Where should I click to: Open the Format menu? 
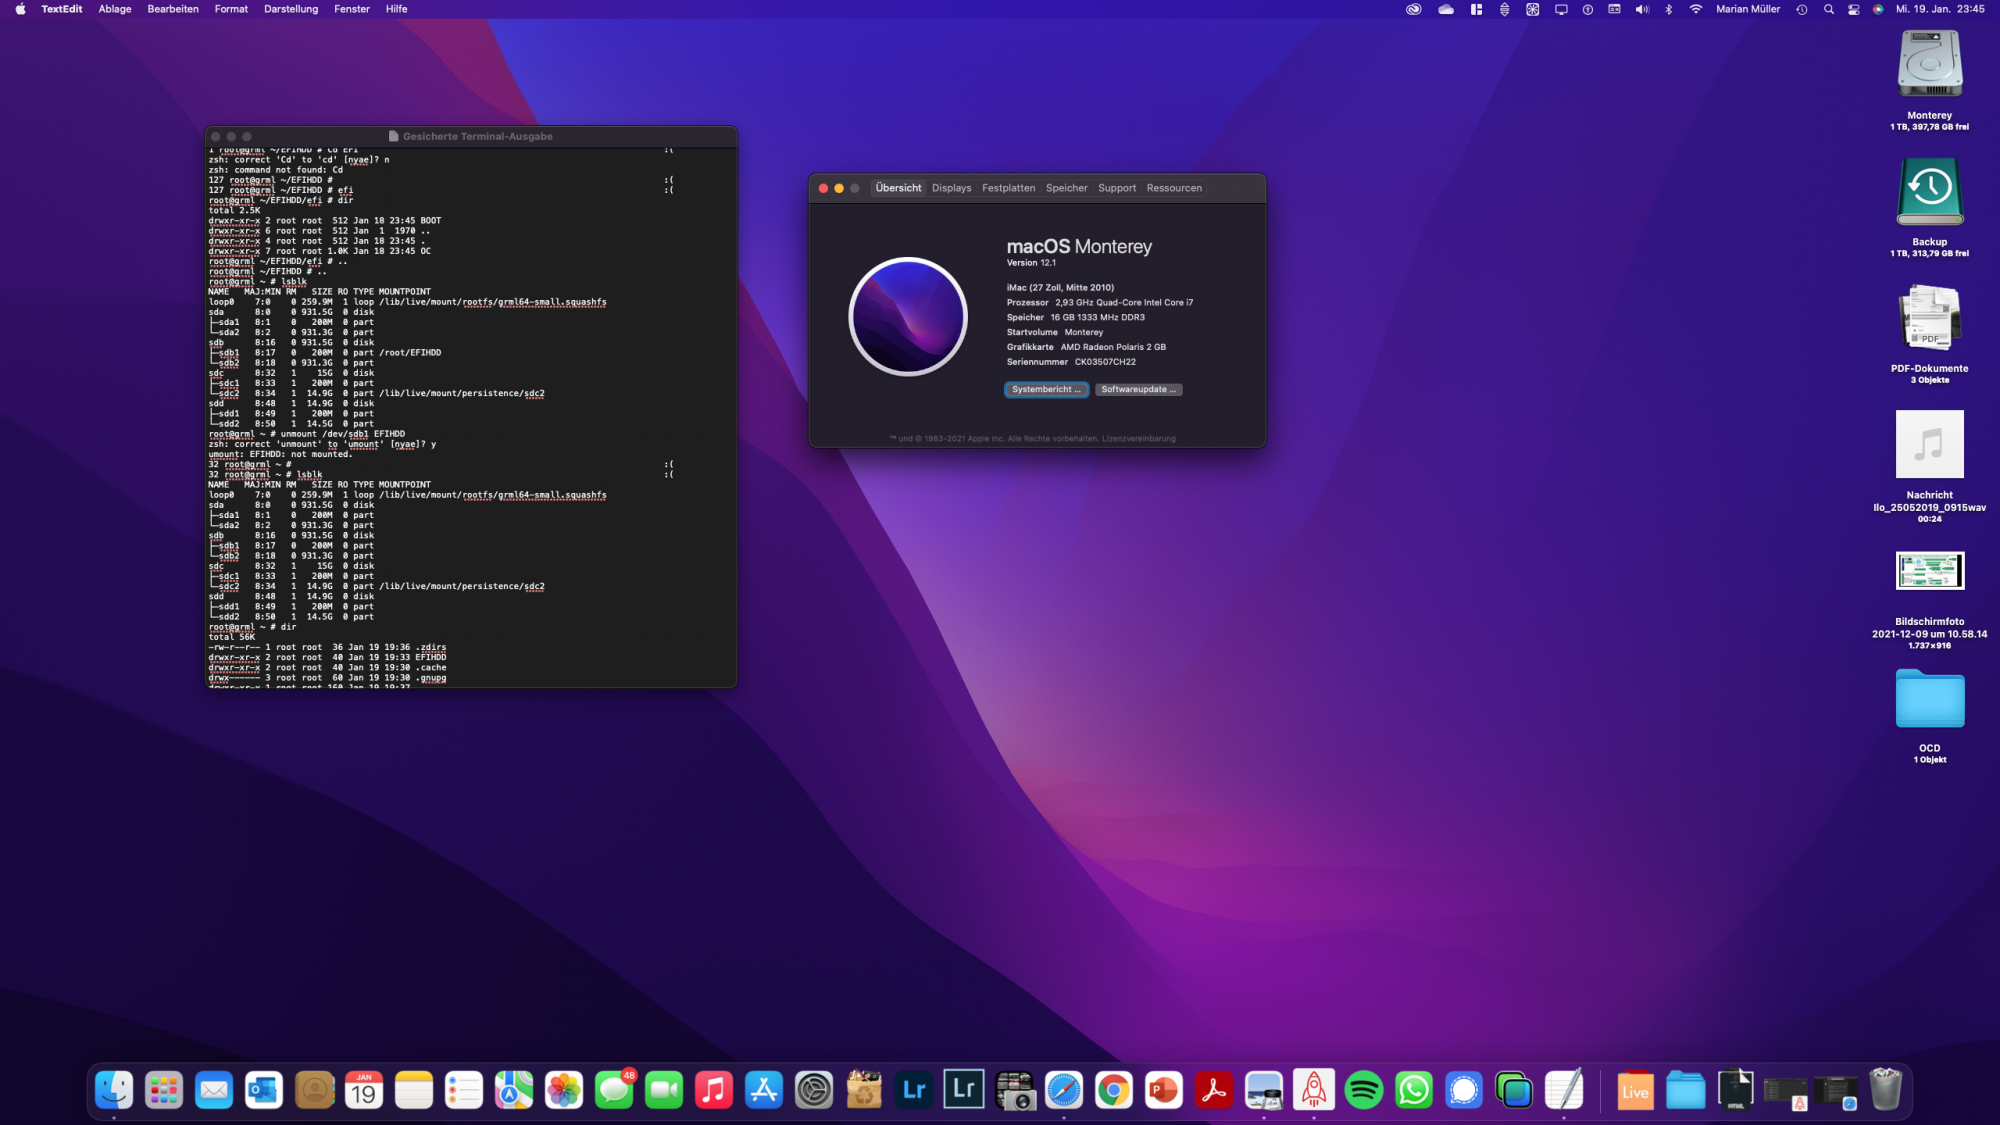[231, 9]
